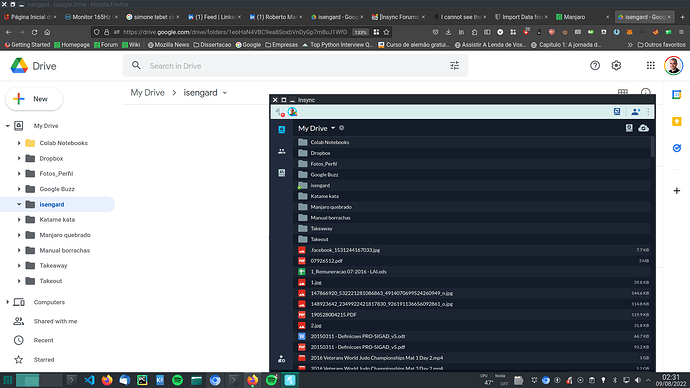Click the New button in Drive
The image size is (690, 388).
pyautogui.click(x=34, y=99)
